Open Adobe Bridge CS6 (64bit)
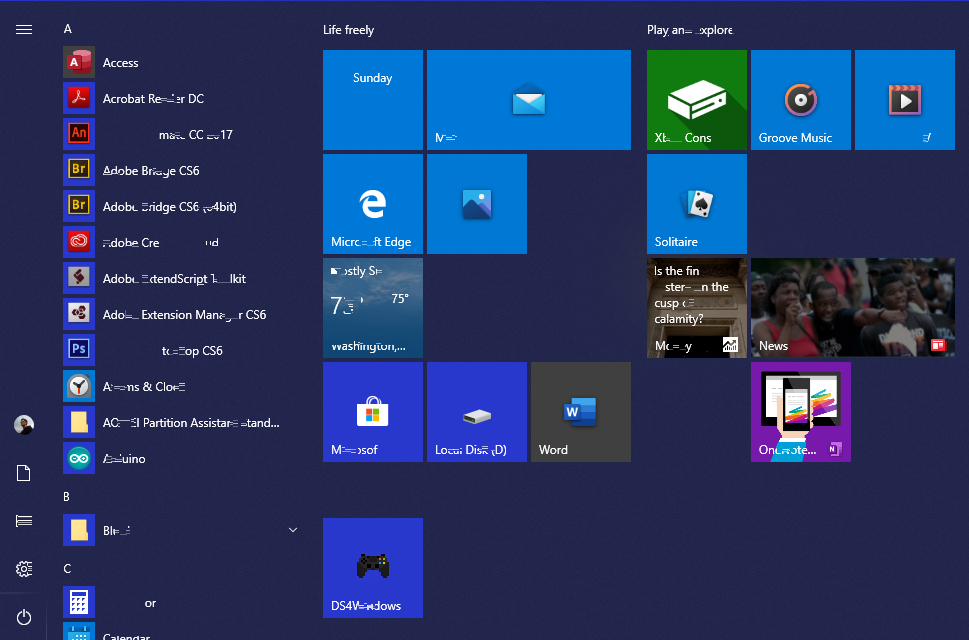 (180, 206)
